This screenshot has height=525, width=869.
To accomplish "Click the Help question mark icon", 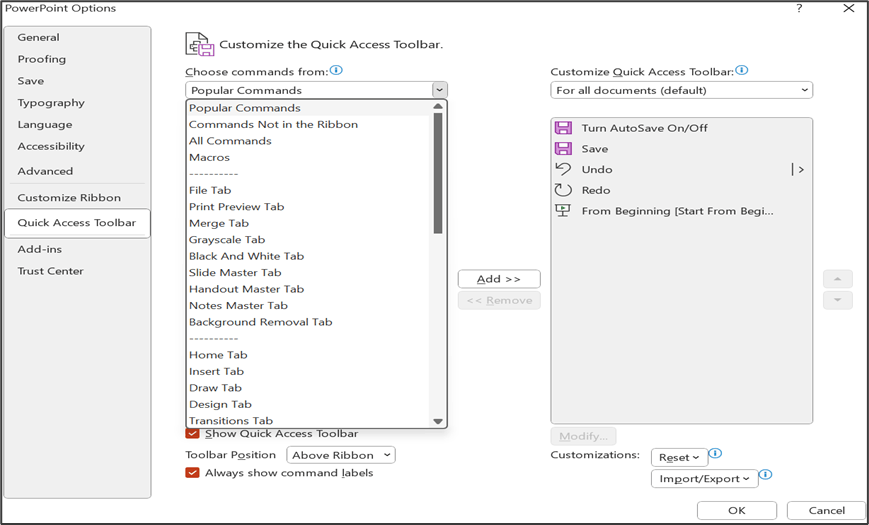I will click(x=799, y=8).
